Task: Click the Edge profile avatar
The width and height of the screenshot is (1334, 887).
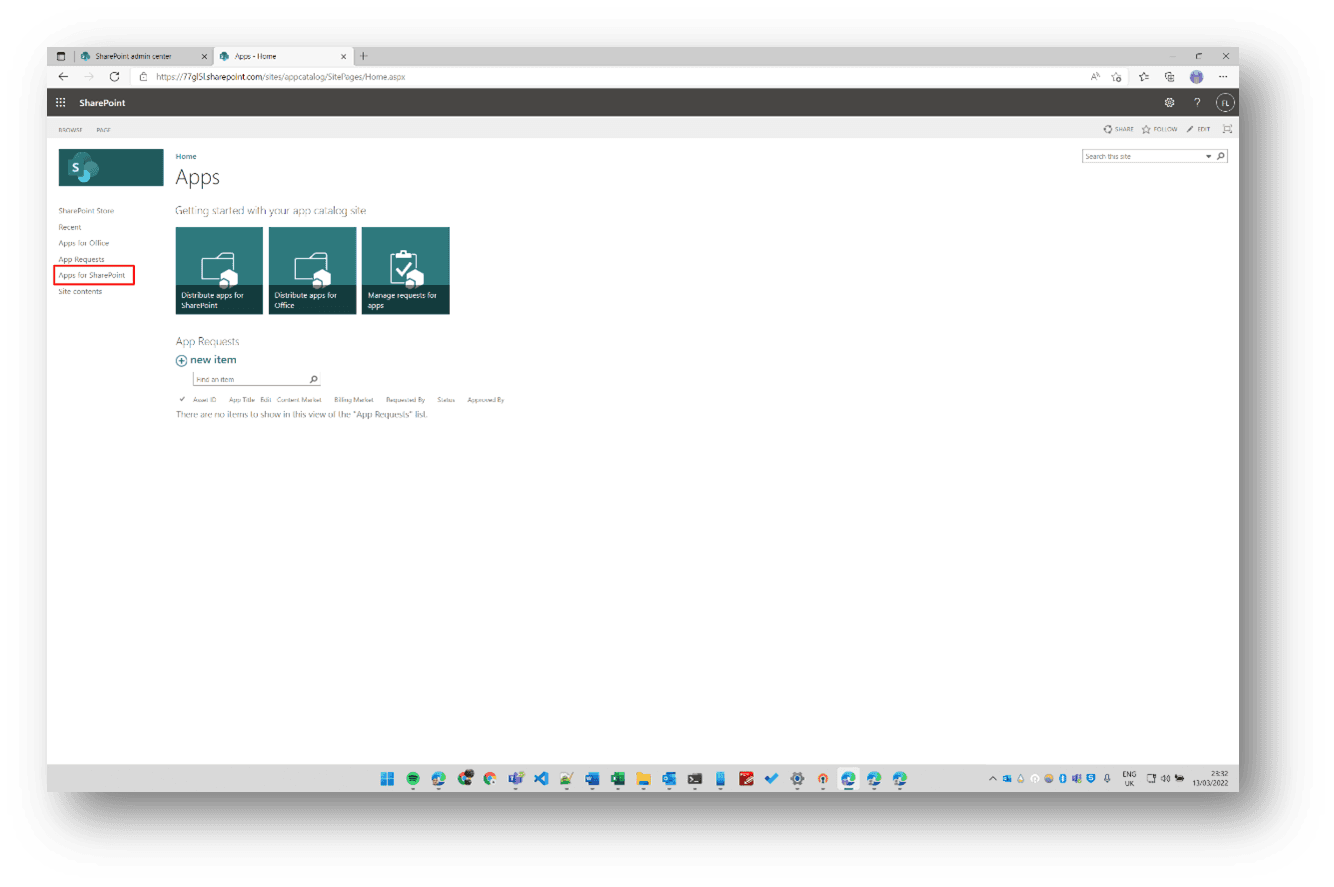Action: pyautogui.click(x=1196, y=77)
